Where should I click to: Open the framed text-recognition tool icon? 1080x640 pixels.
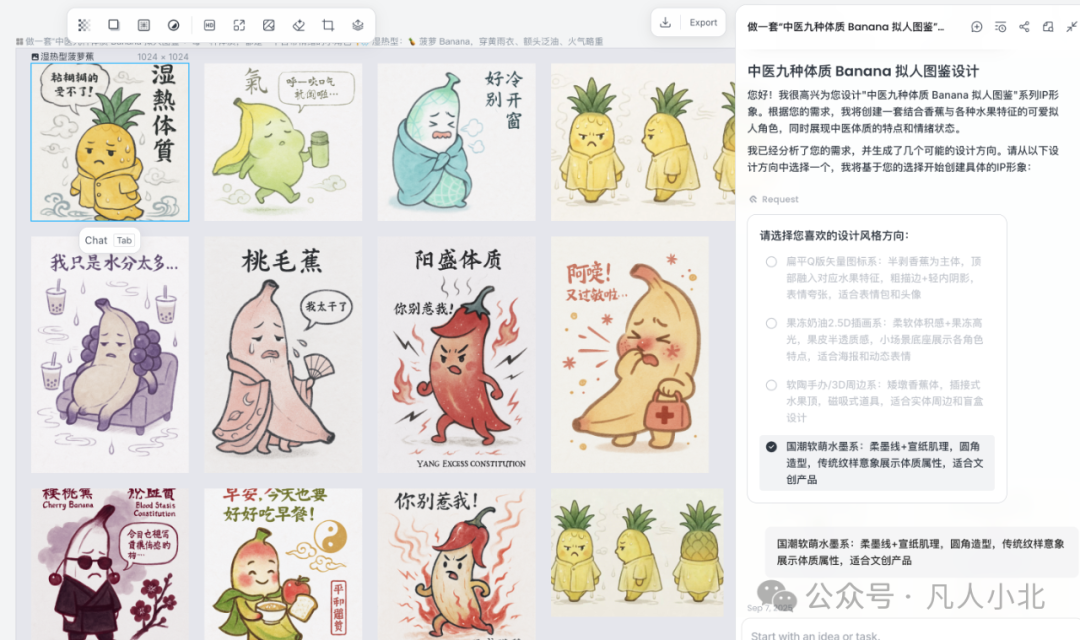coord(143,25)
